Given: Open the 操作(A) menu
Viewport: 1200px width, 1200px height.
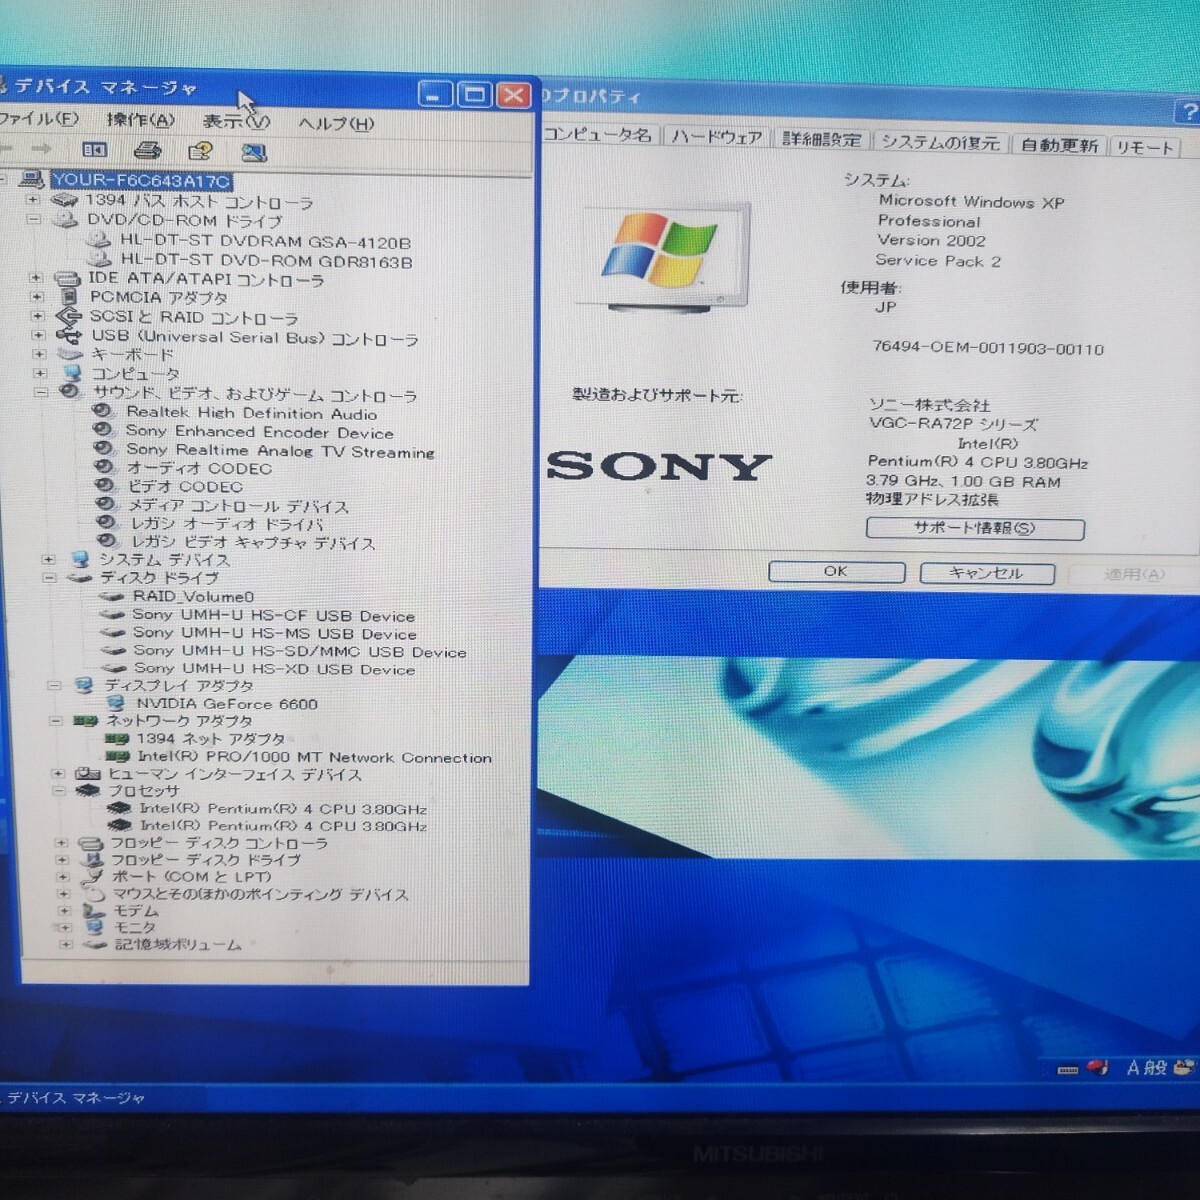Looking at the screenshot, I should [x=141, y=120].
